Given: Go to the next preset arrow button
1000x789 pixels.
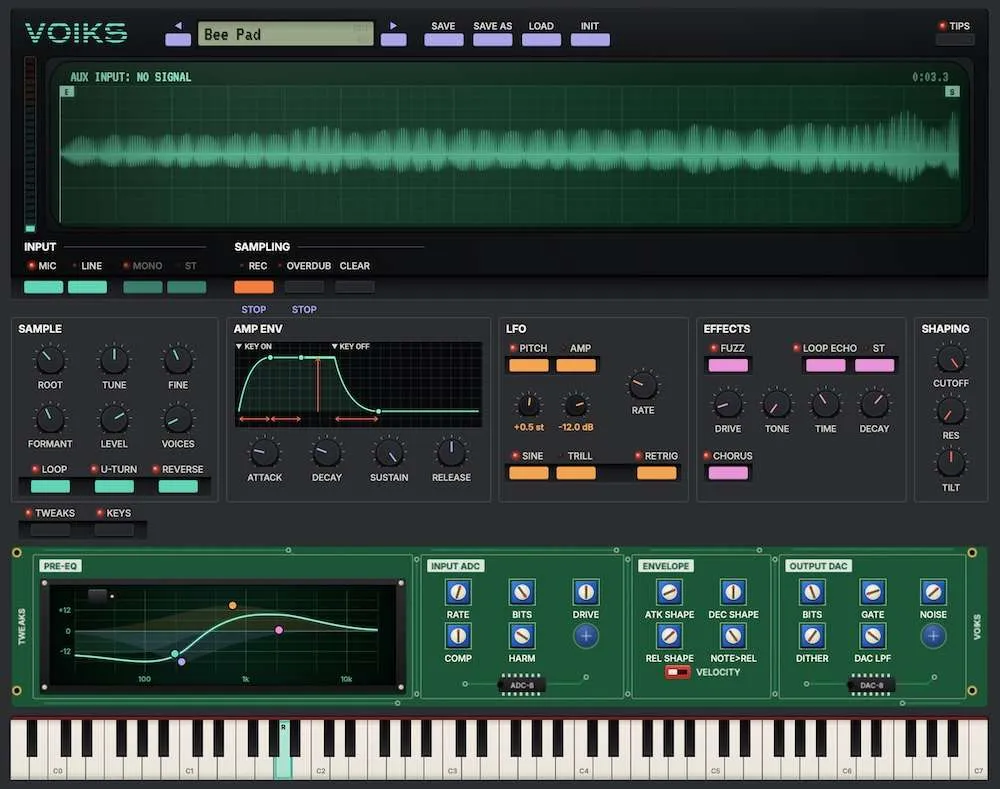Looking at the screenshot, I should point(393,40).
